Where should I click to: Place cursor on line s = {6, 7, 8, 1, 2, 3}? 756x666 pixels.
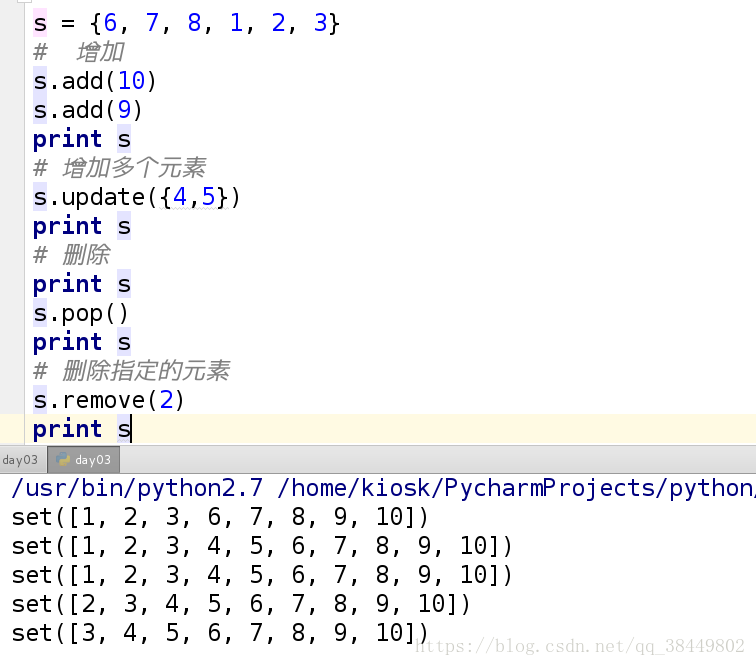[186, 23]
